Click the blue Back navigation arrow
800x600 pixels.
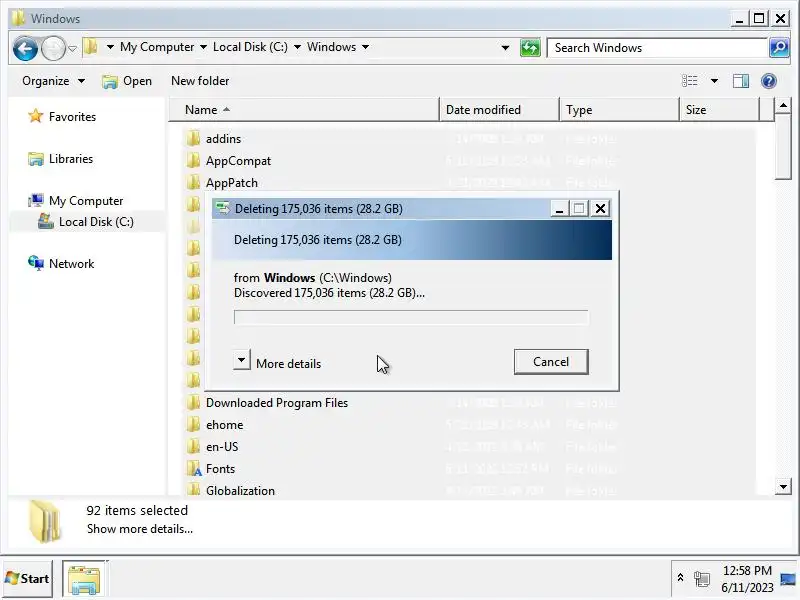25,48
